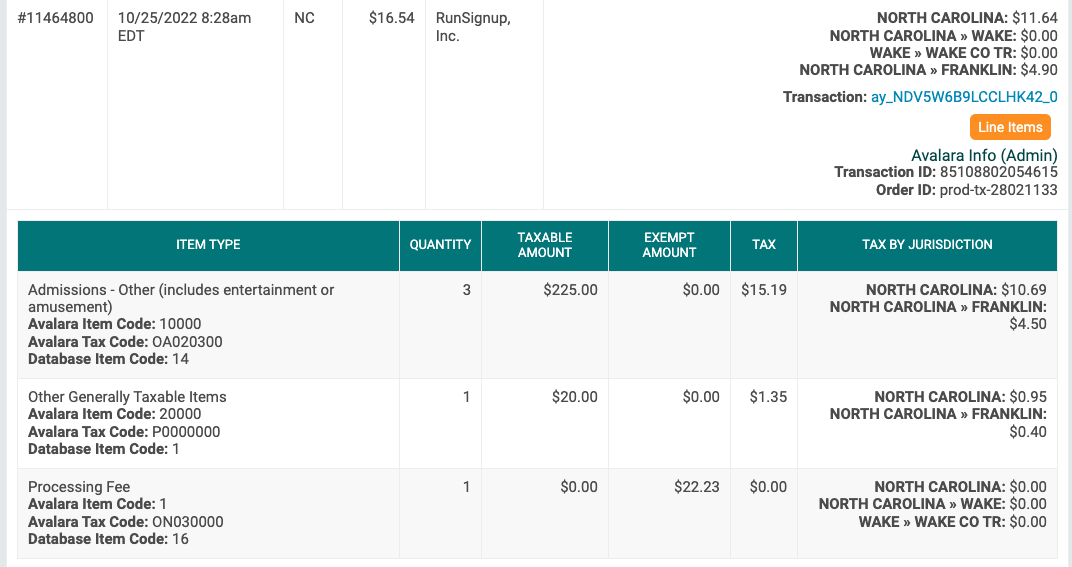Click the QUANTITY column header
The width and height of the screenshot is (1072, 567).
[x=440, y=245]
